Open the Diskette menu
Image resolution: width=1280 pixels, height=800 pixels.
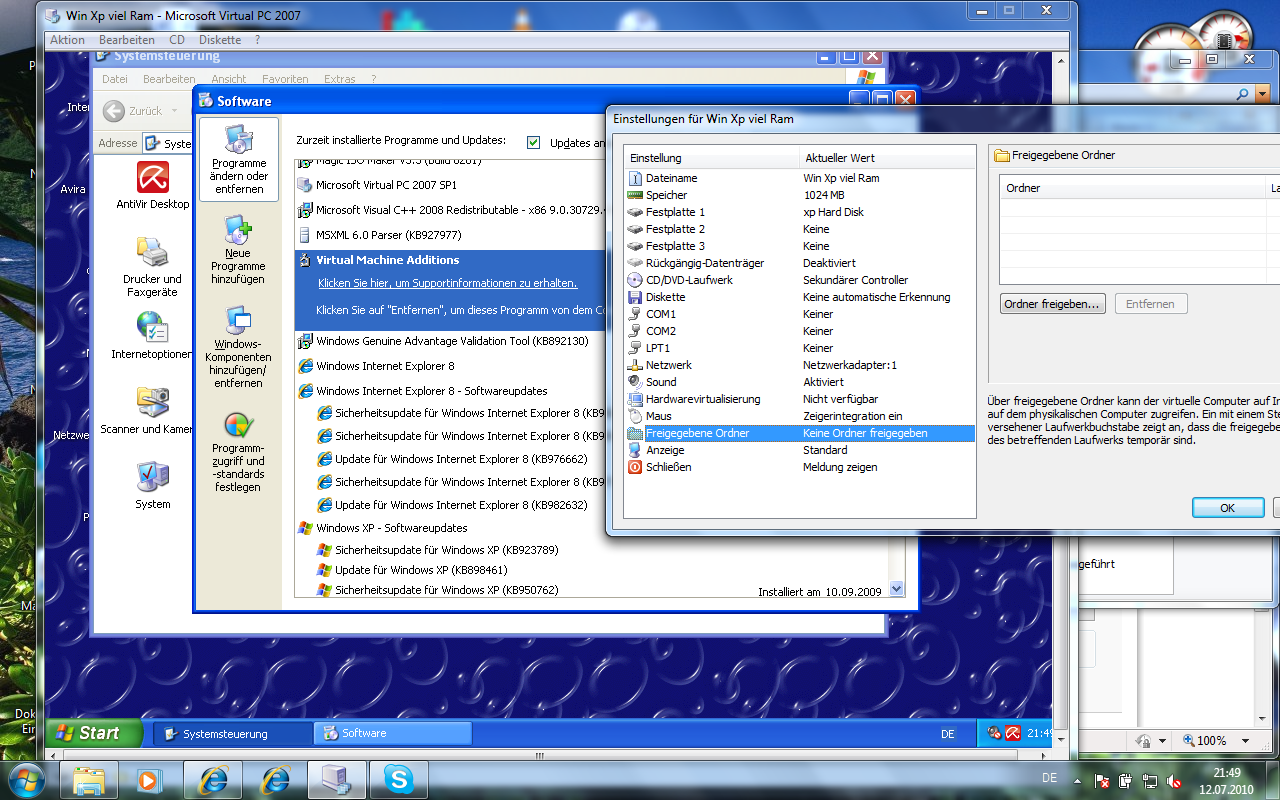click(220, 40)
